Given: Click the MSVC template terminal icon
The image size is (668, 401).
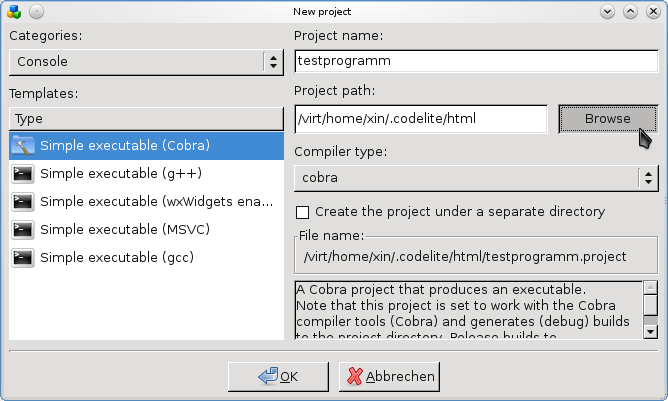Looking at the screenshot, I should point(23,230).
